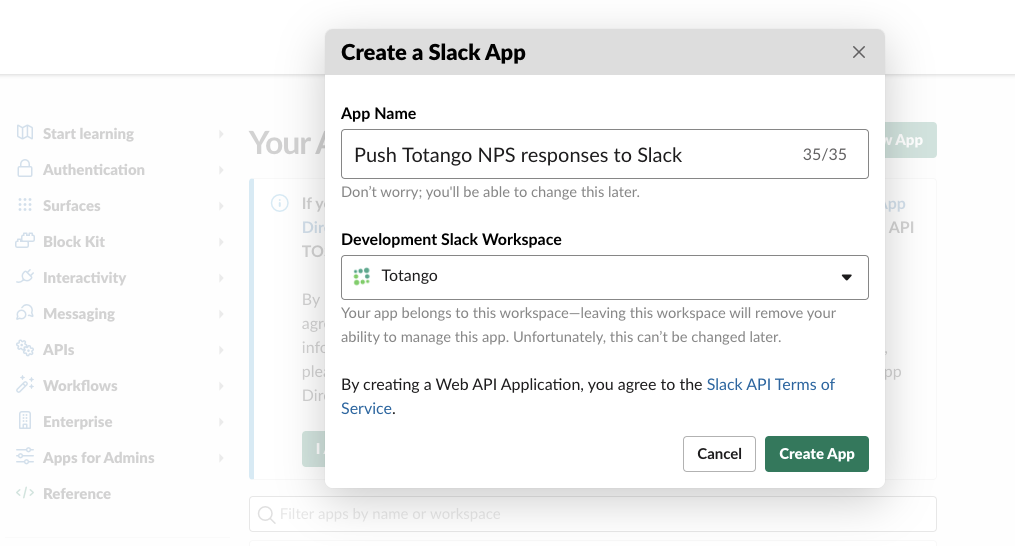Click the Create a Slack App title
1015x546 pixels.
[433, 52]
